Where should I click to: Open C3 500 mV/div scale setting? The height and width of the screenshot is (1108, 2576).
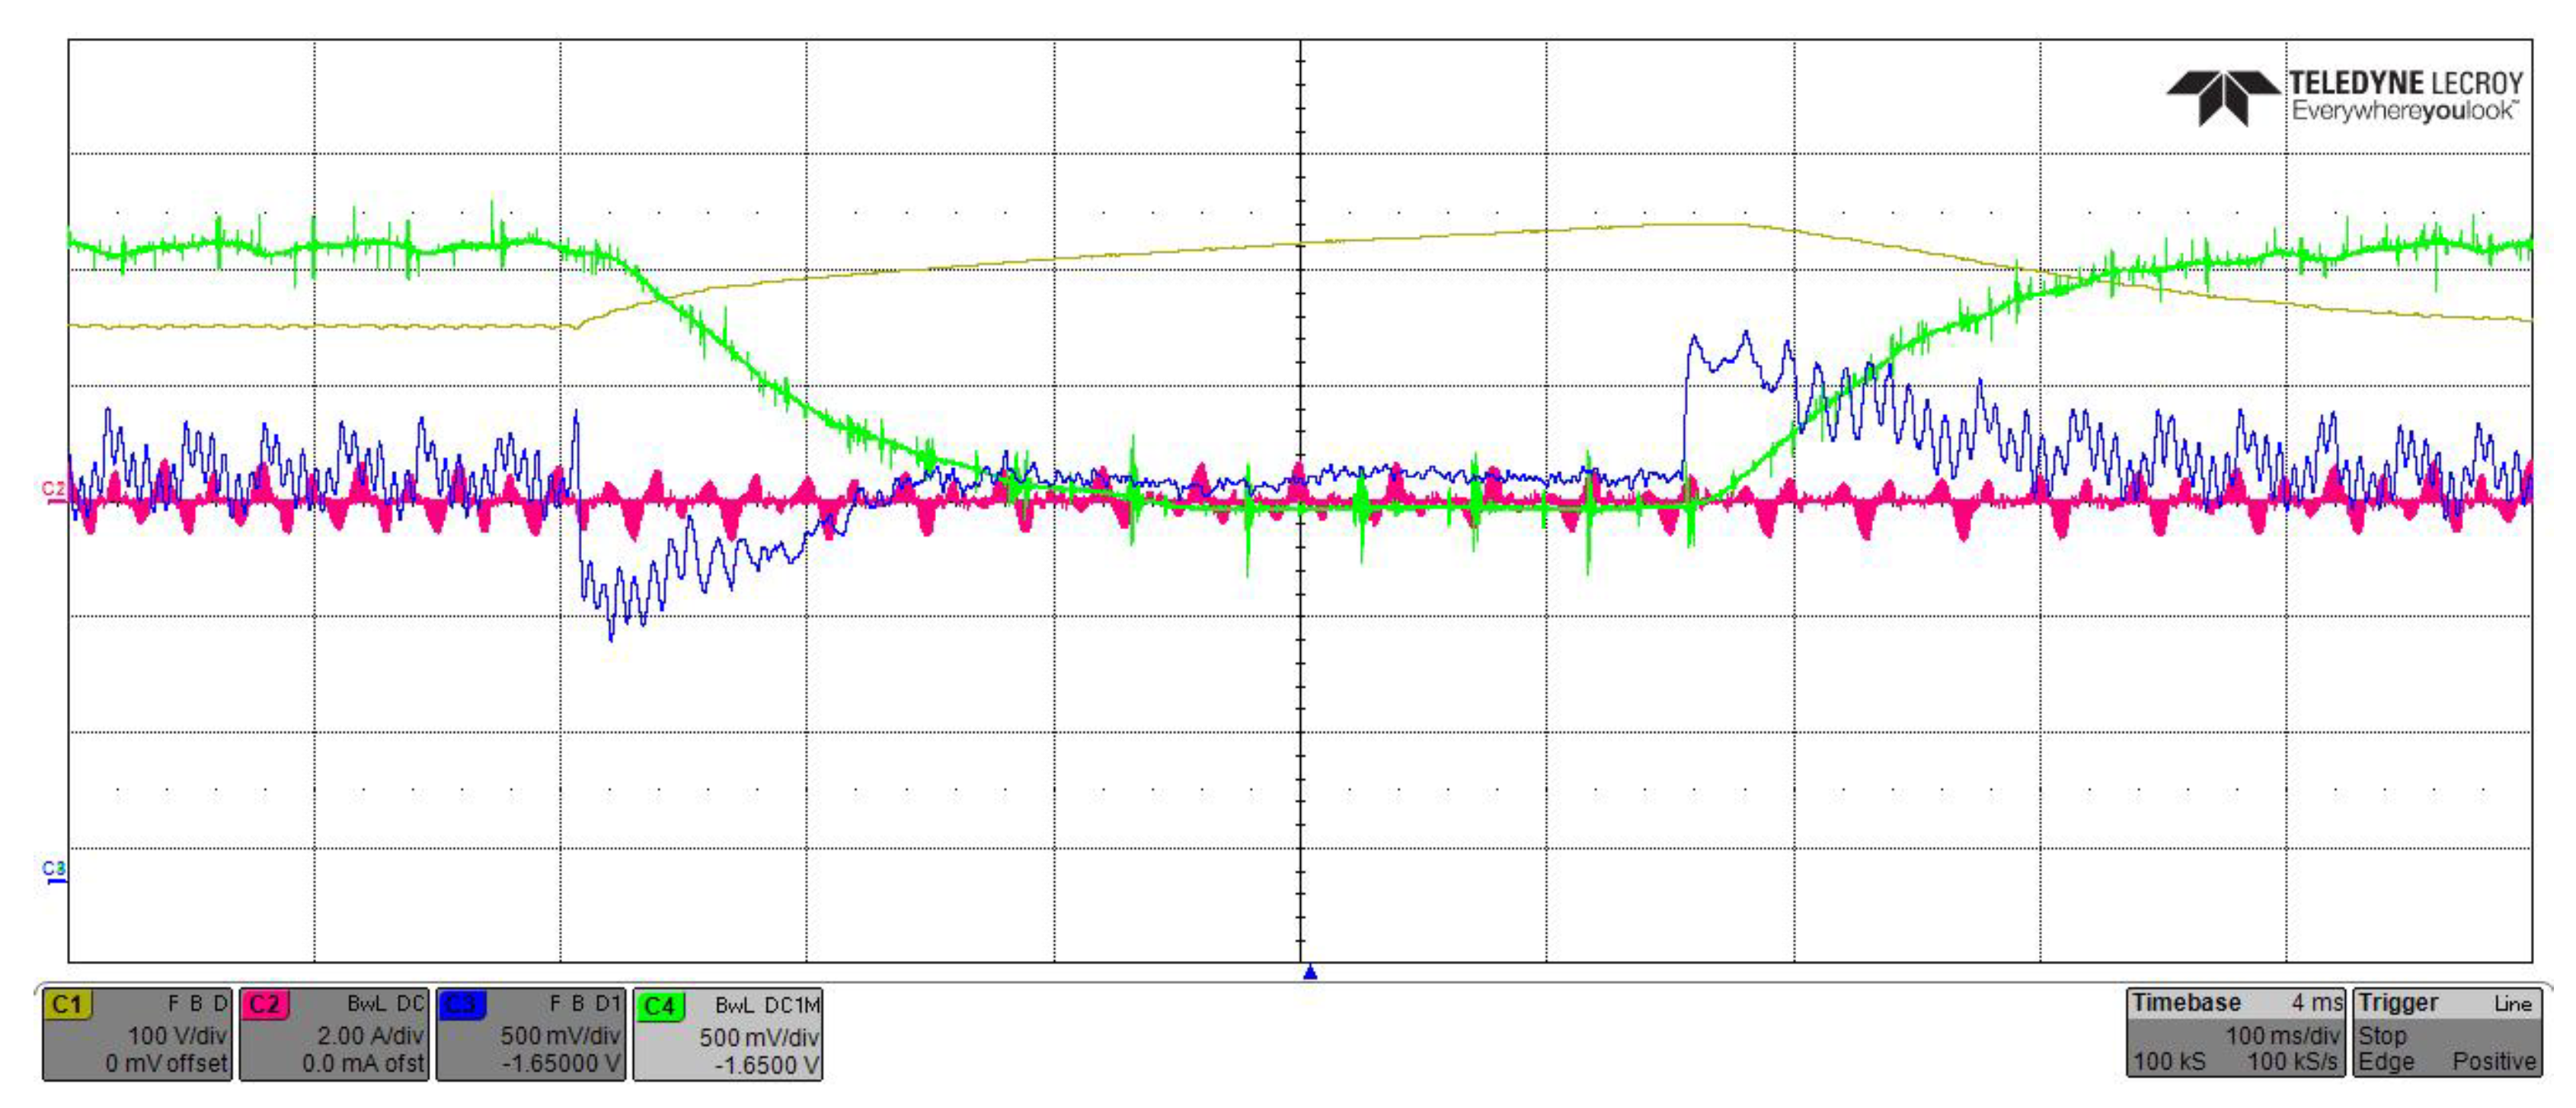(x=560, y=1035)
